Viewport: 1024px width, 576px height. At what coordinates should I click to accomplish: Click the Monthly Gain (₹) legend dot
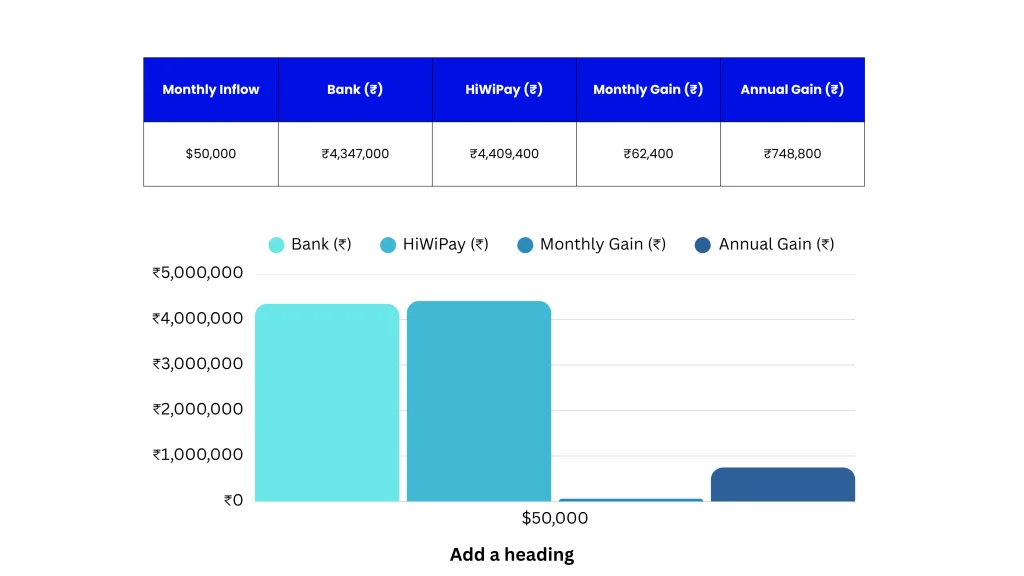click(x=524, y=244)
